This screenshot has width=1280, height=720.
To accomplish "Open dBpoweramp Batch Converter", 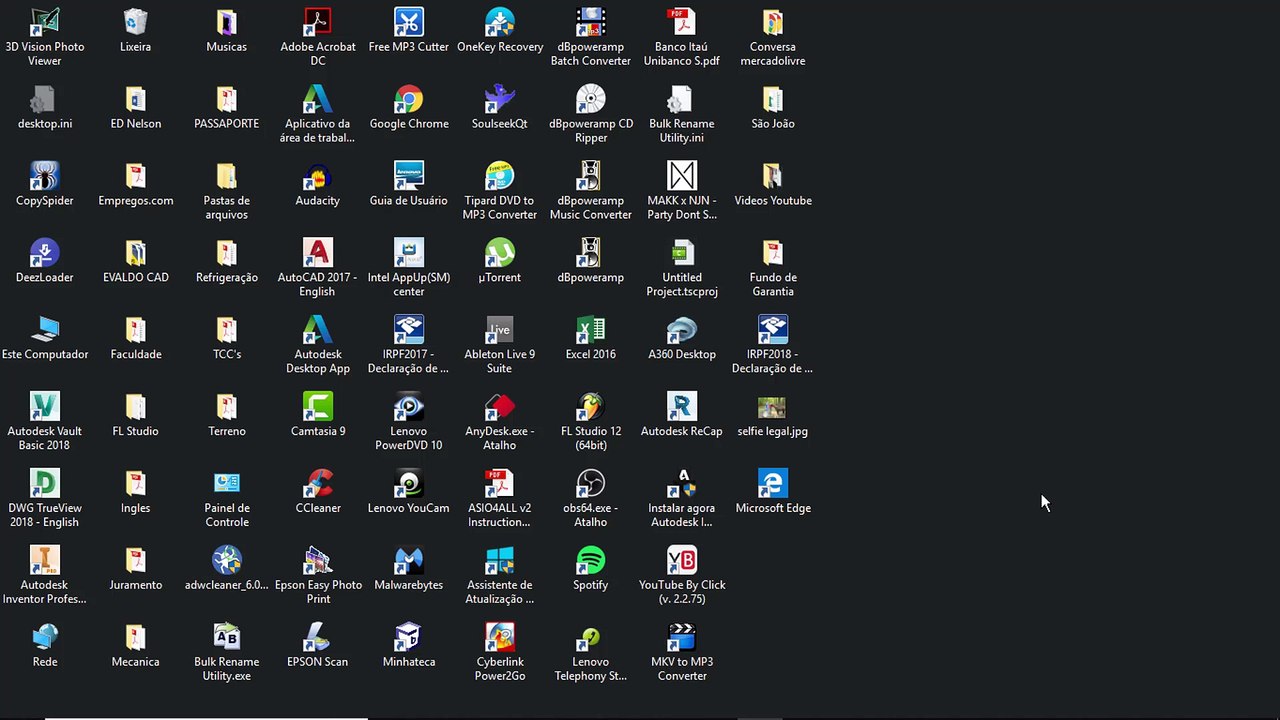I will [x=591, y=23].
